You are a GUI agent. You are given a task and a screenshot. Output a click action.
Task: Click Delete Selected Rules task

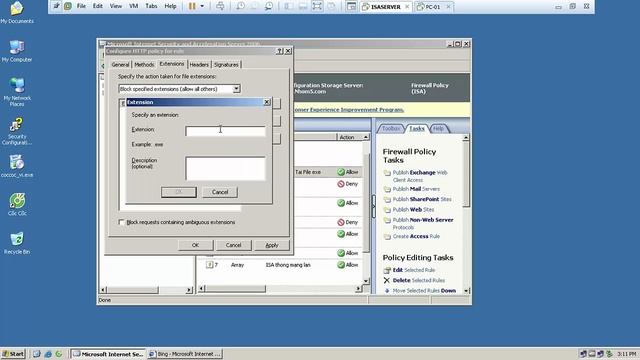tap(418, 280)
